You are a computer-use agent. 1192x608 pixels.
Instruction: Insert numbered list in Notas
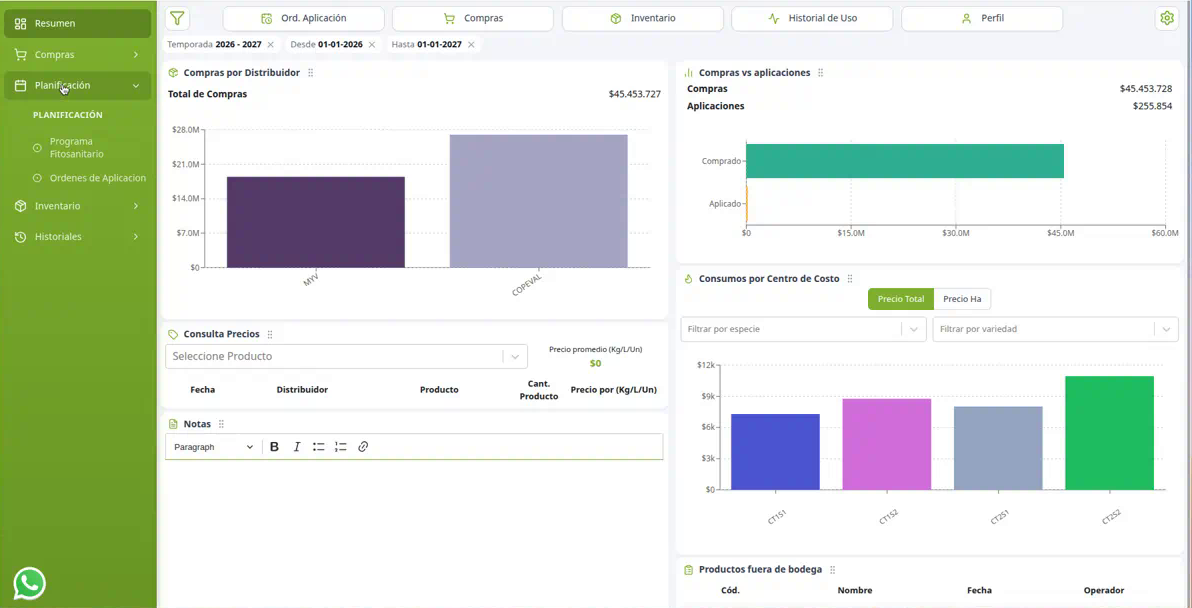341,447
